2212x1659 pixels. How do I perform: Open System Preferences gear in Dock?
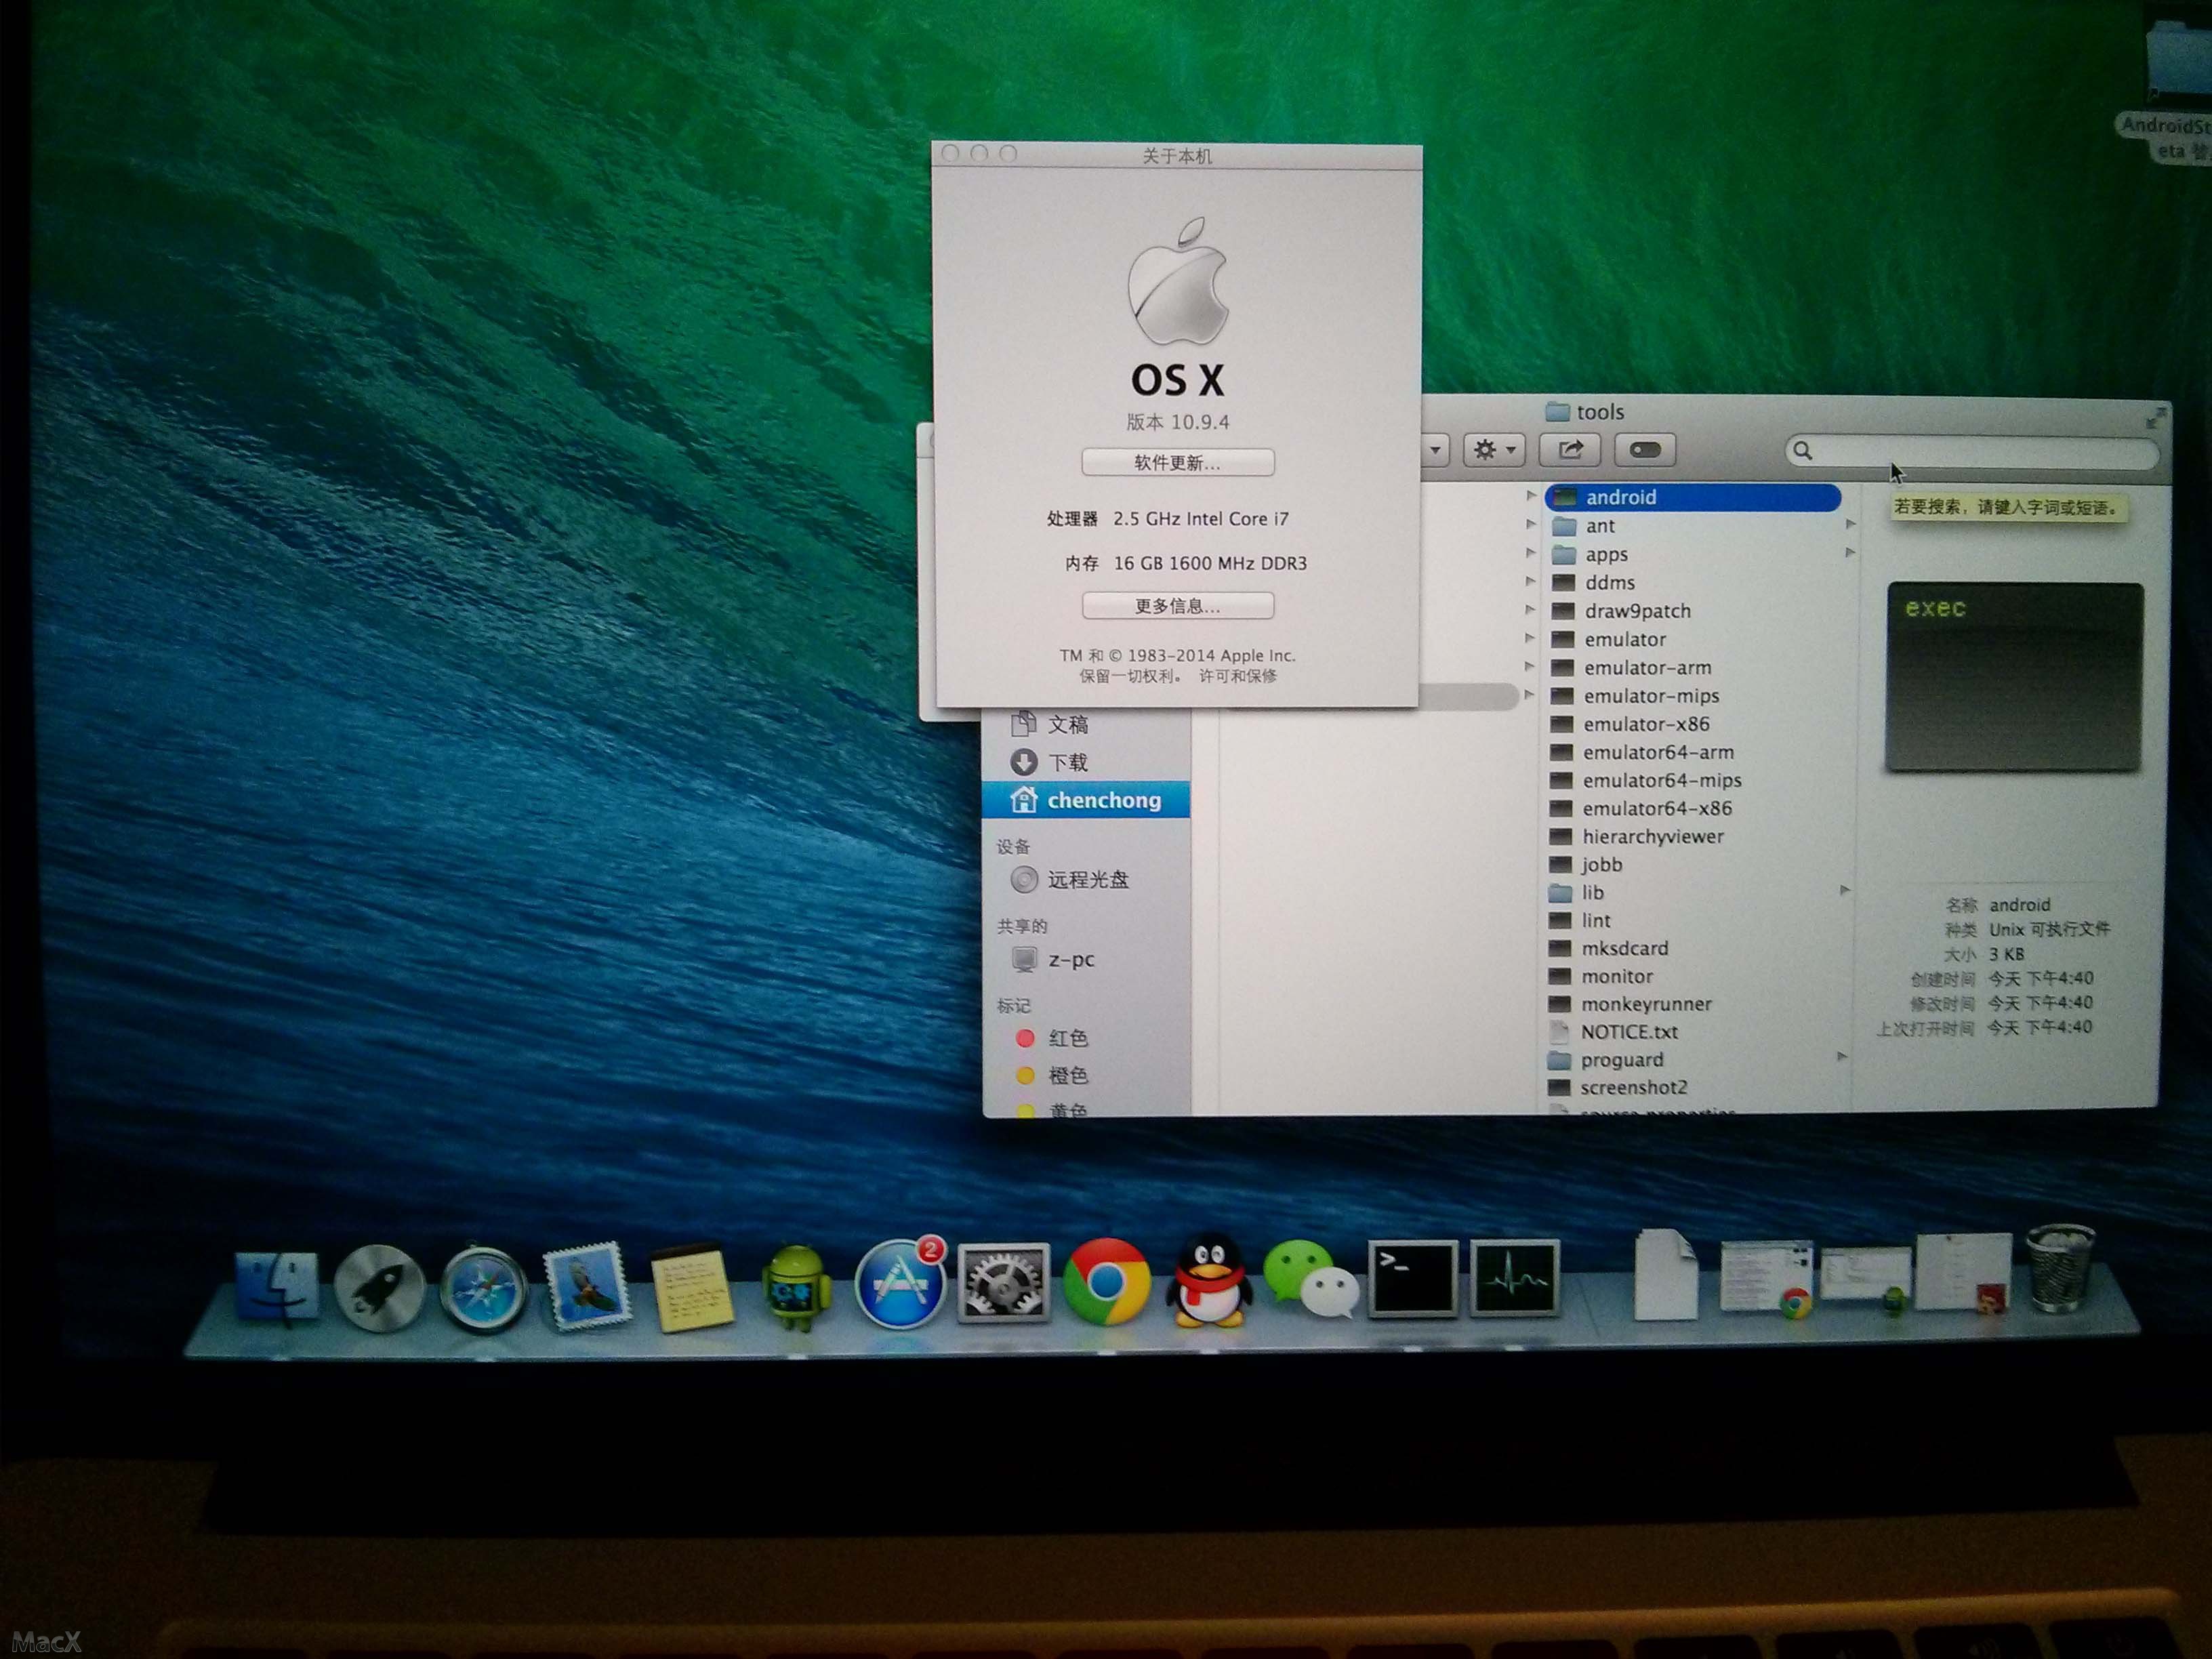(1003, 1283)
